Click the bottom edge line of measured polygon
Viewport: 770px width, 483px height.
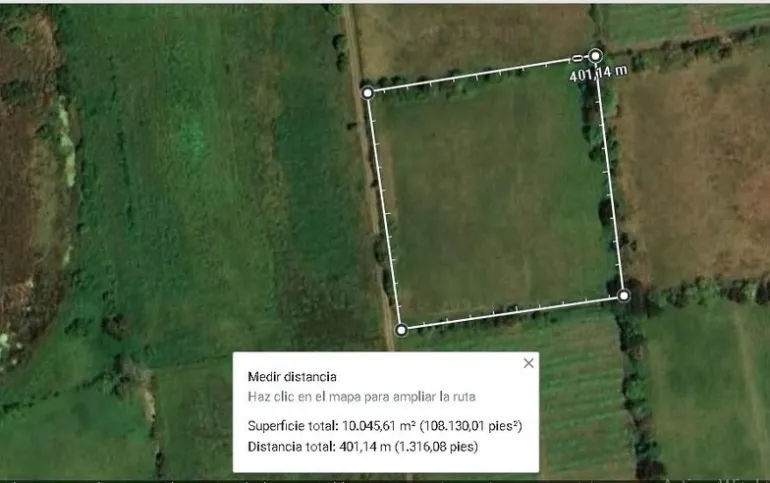pyautogui.click(x=512, y=313)
